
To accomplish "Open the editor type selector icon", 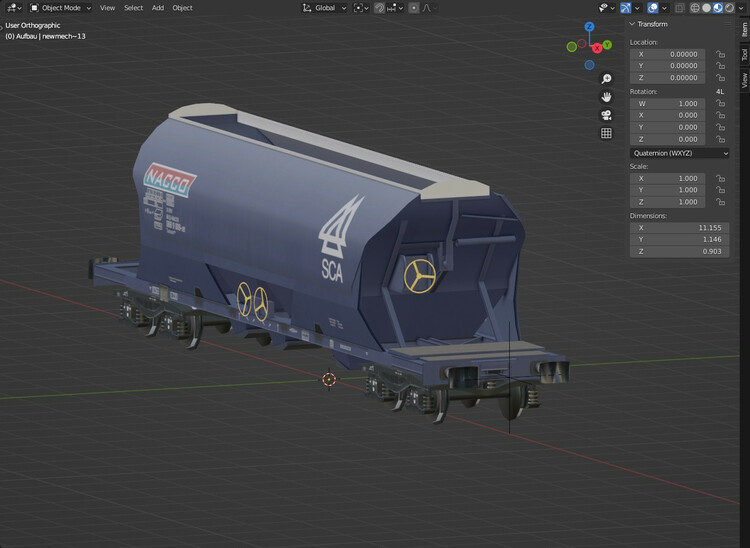I will [14, 8].
